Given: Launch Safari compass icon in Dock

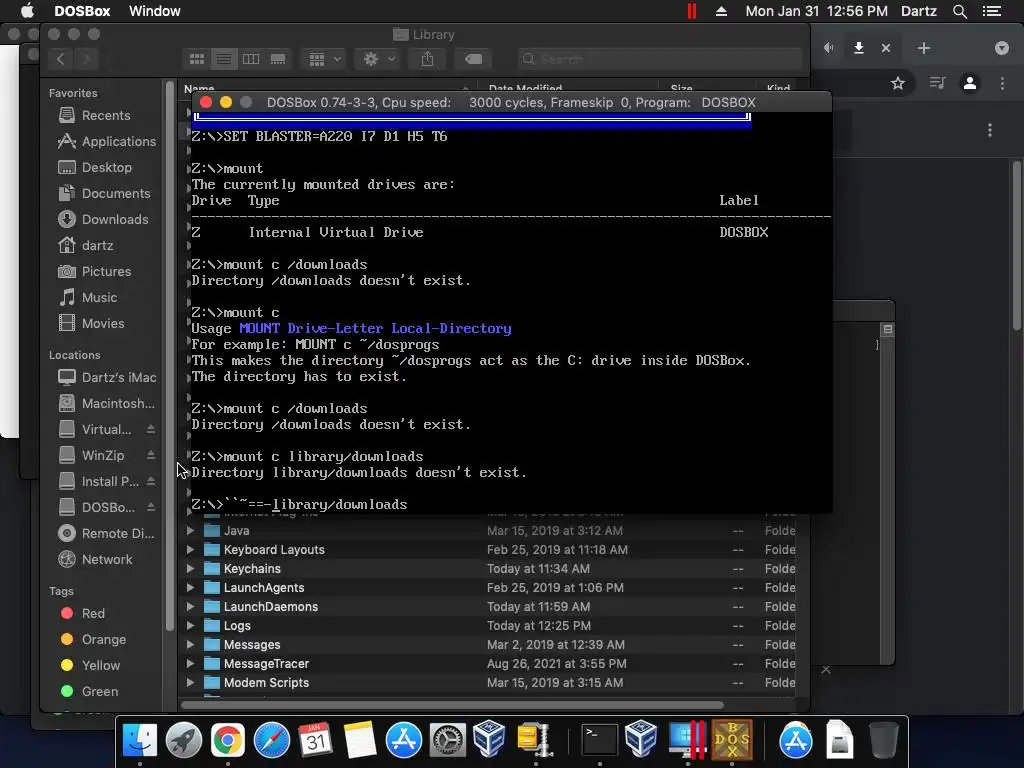Looking at the screenshot, I should pos(272,740).
